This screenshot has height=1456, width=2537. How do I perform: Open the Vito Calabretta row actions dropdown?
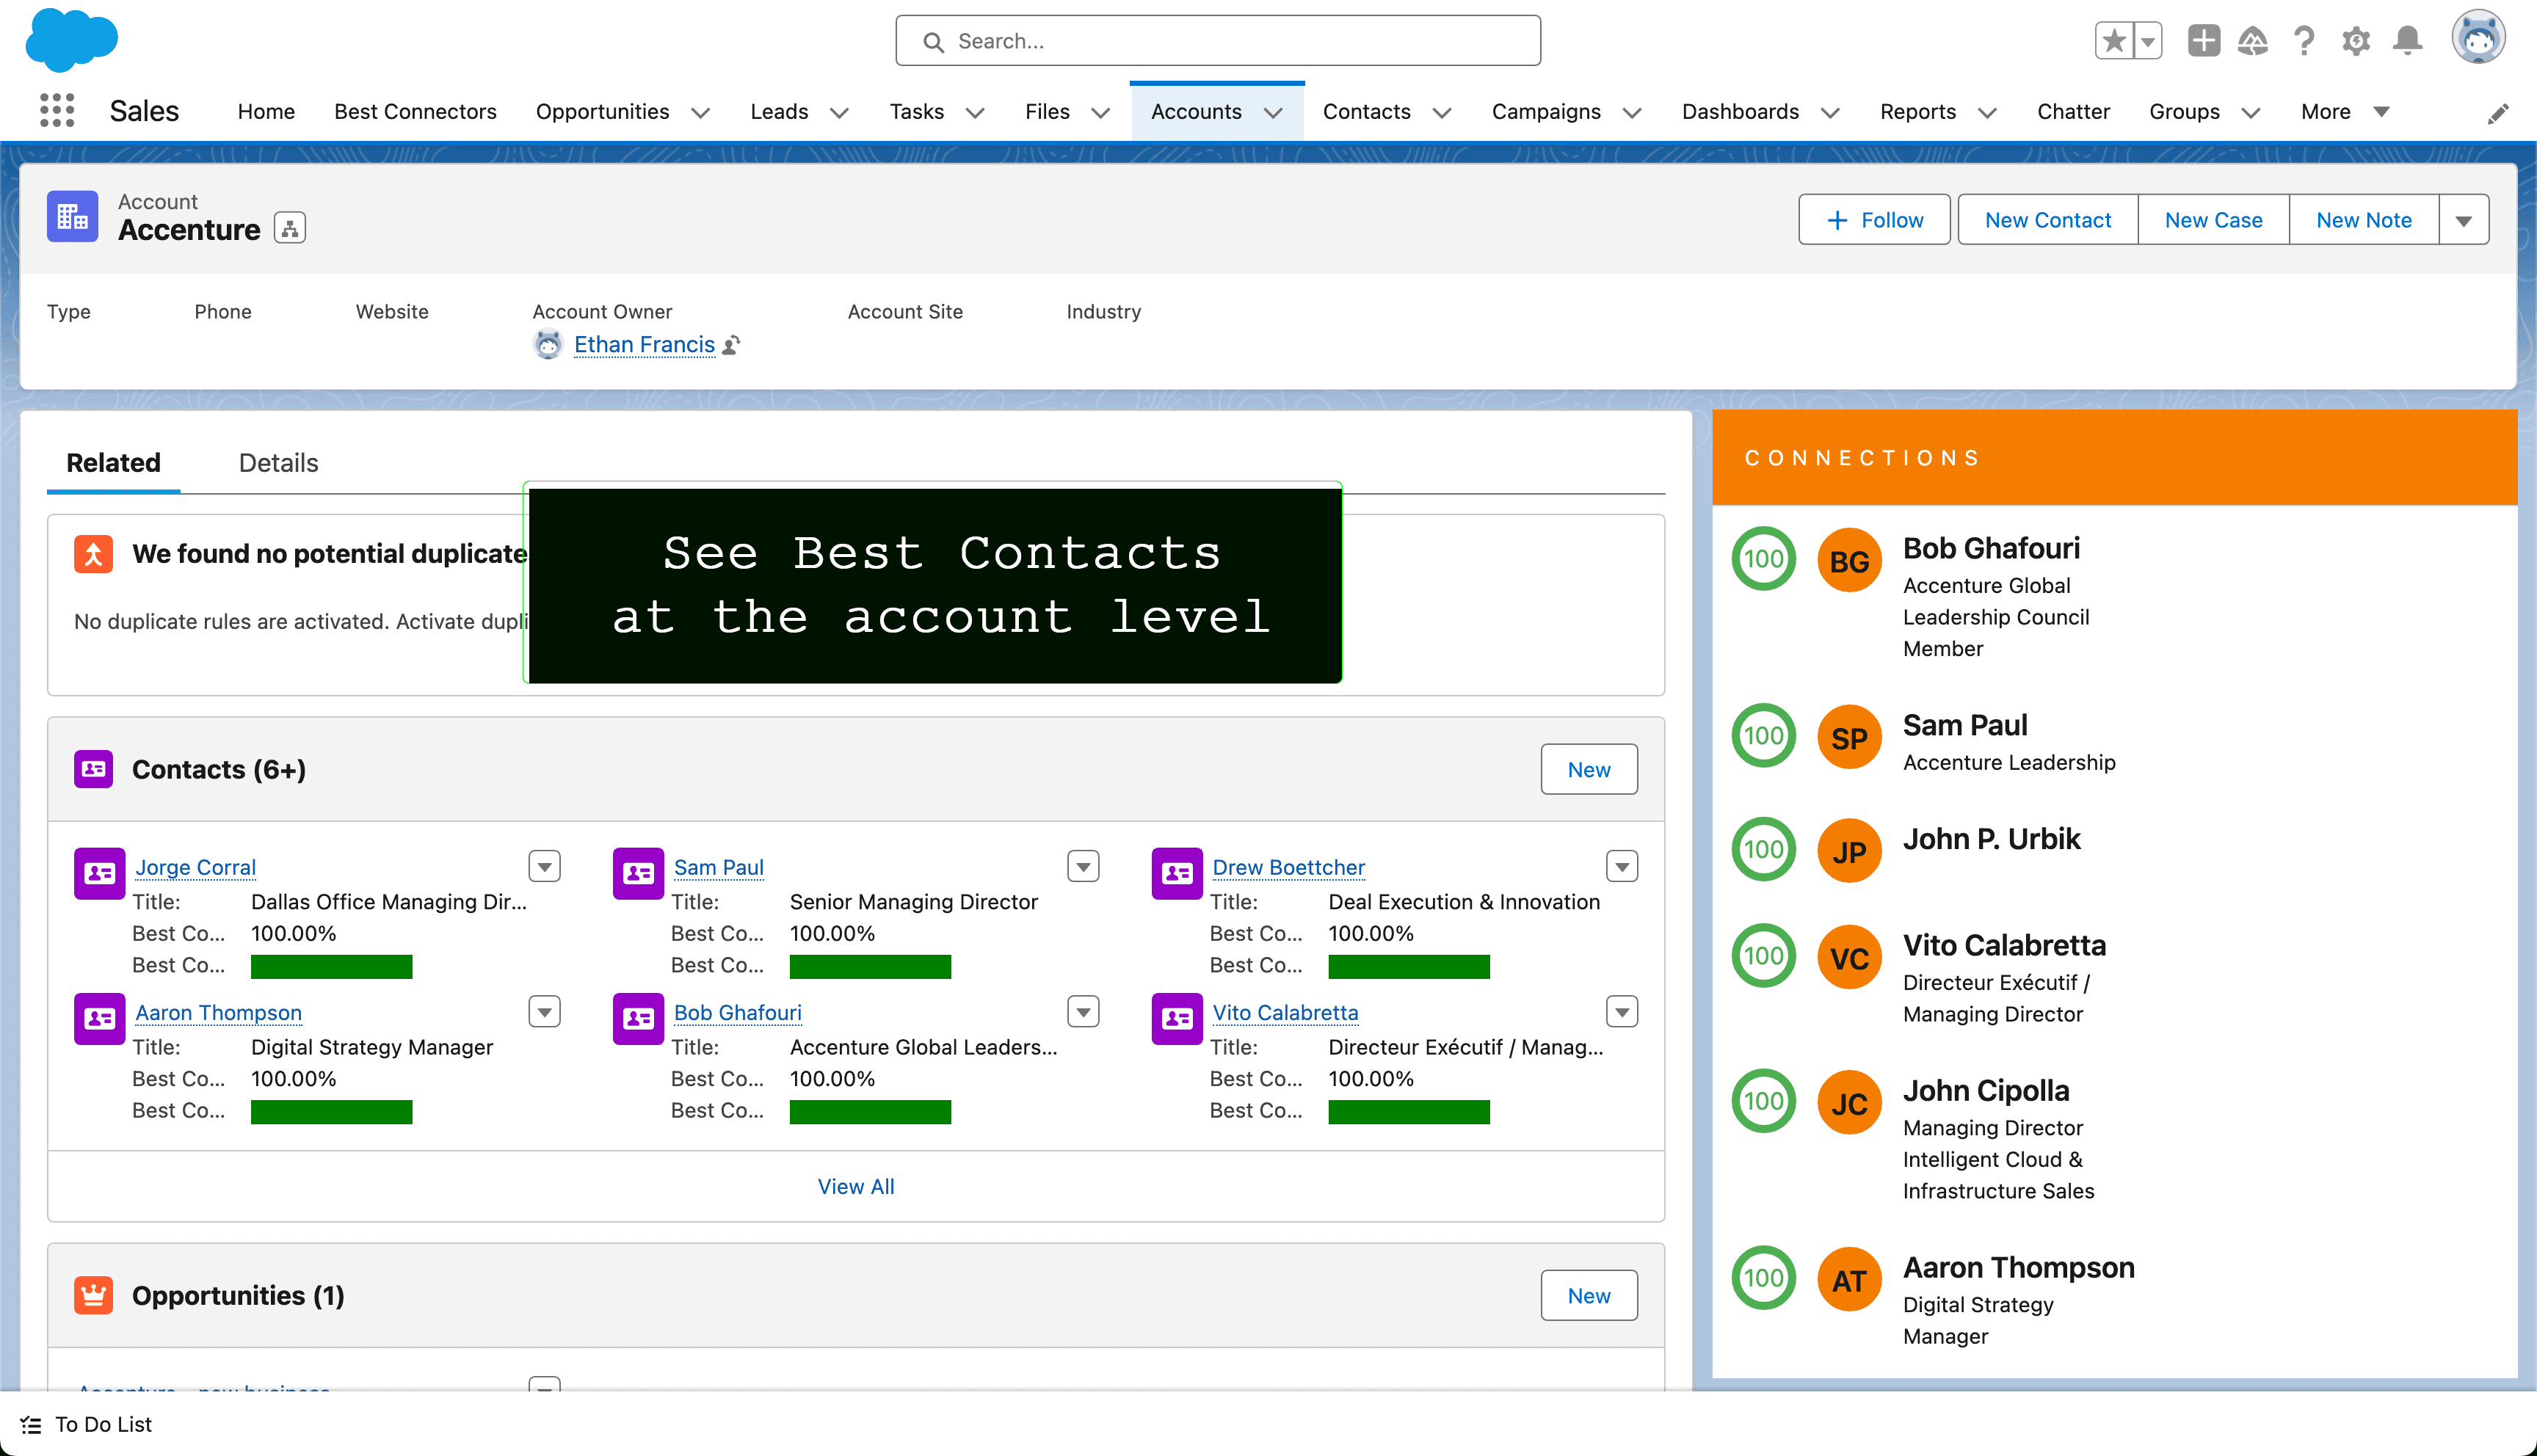(1622, 1011)
